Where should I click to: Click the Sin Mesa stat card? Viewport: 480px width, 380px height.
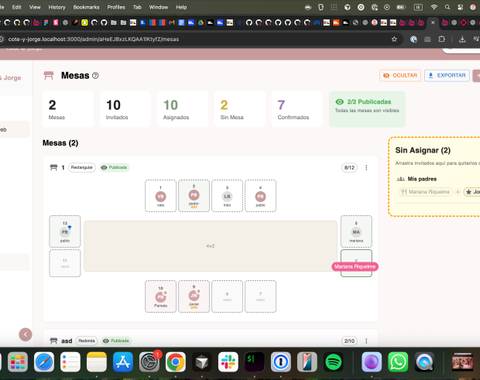[x=240, y=109]
